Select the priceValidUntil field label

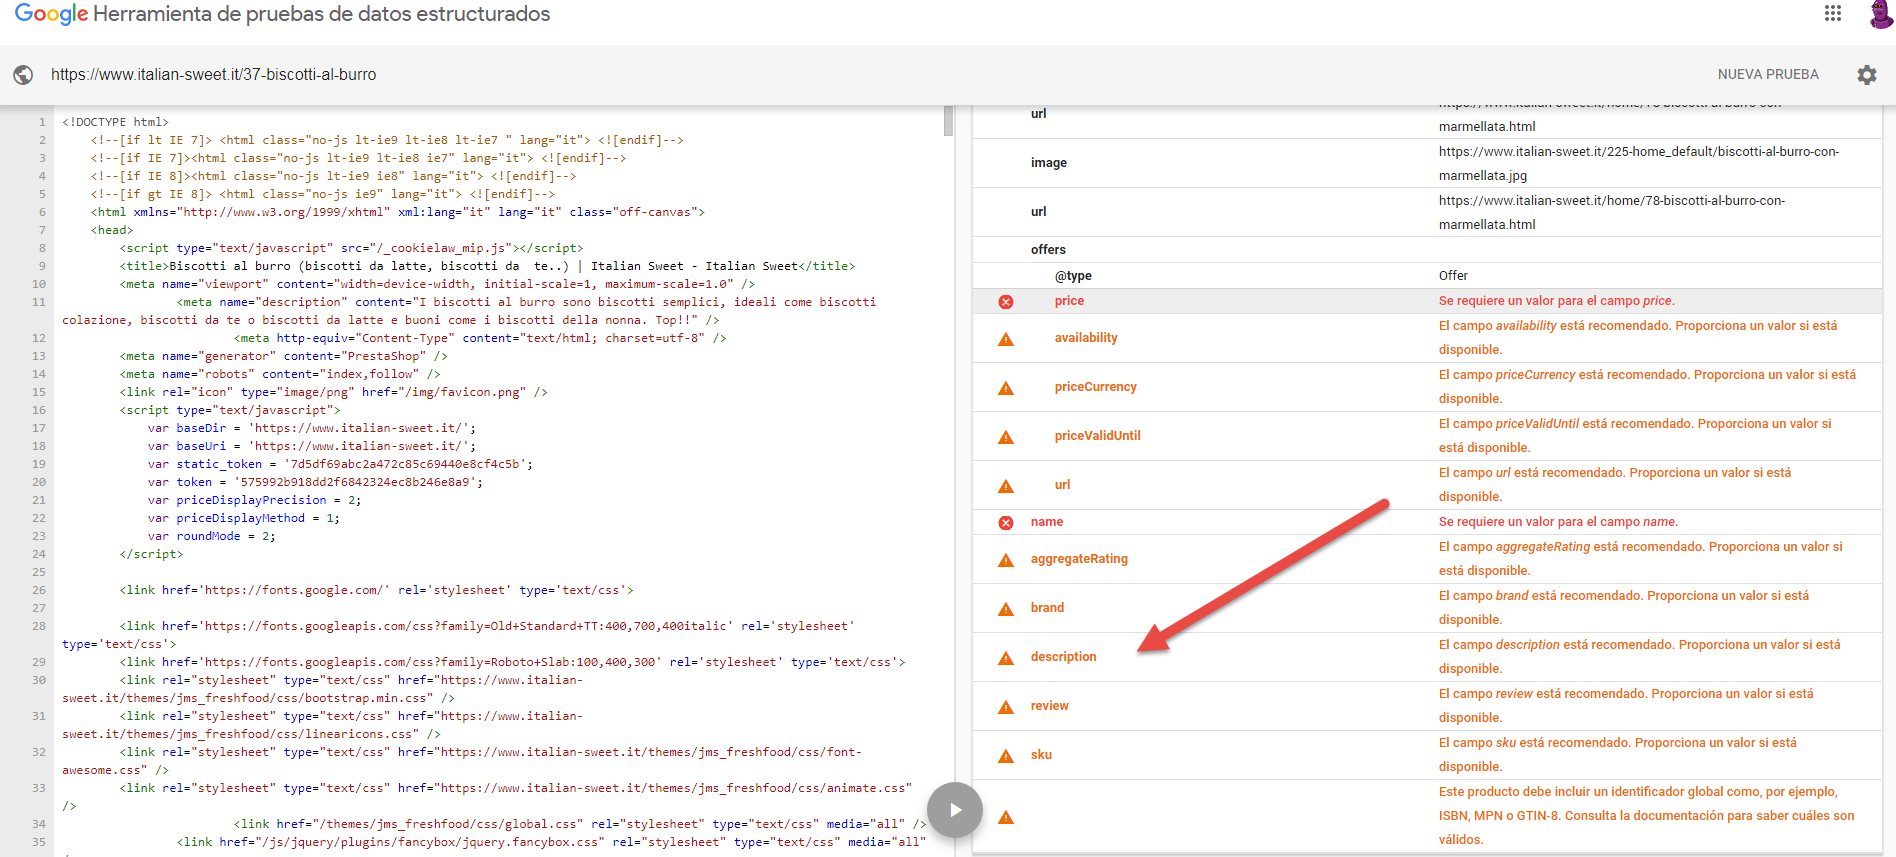(1097, 436)
